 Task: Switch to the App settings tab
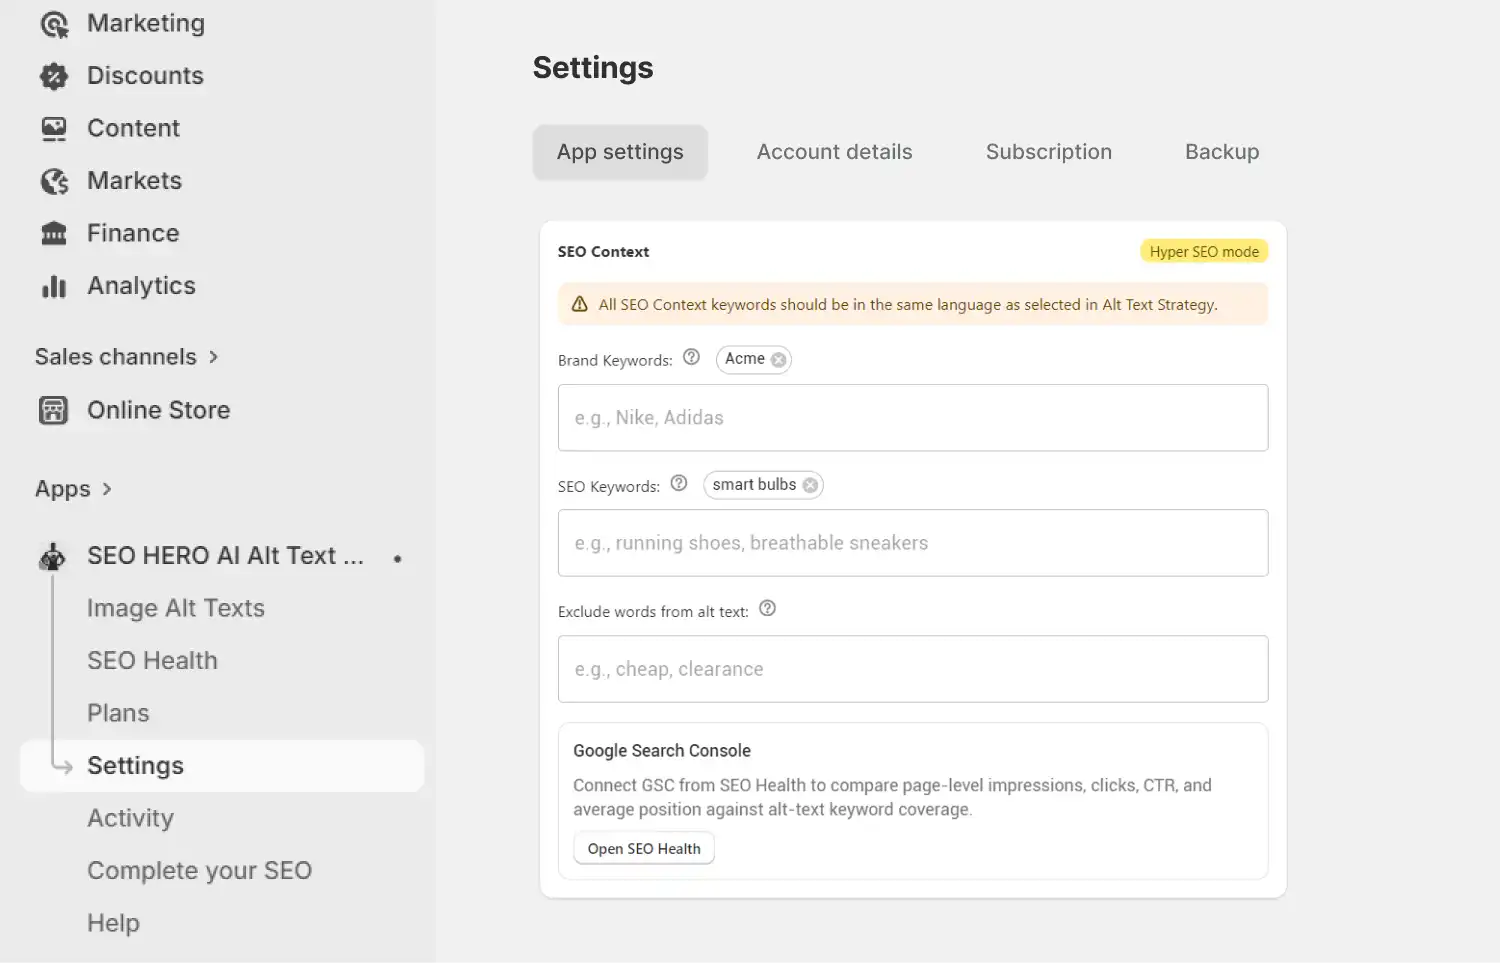tap(620, 152)
